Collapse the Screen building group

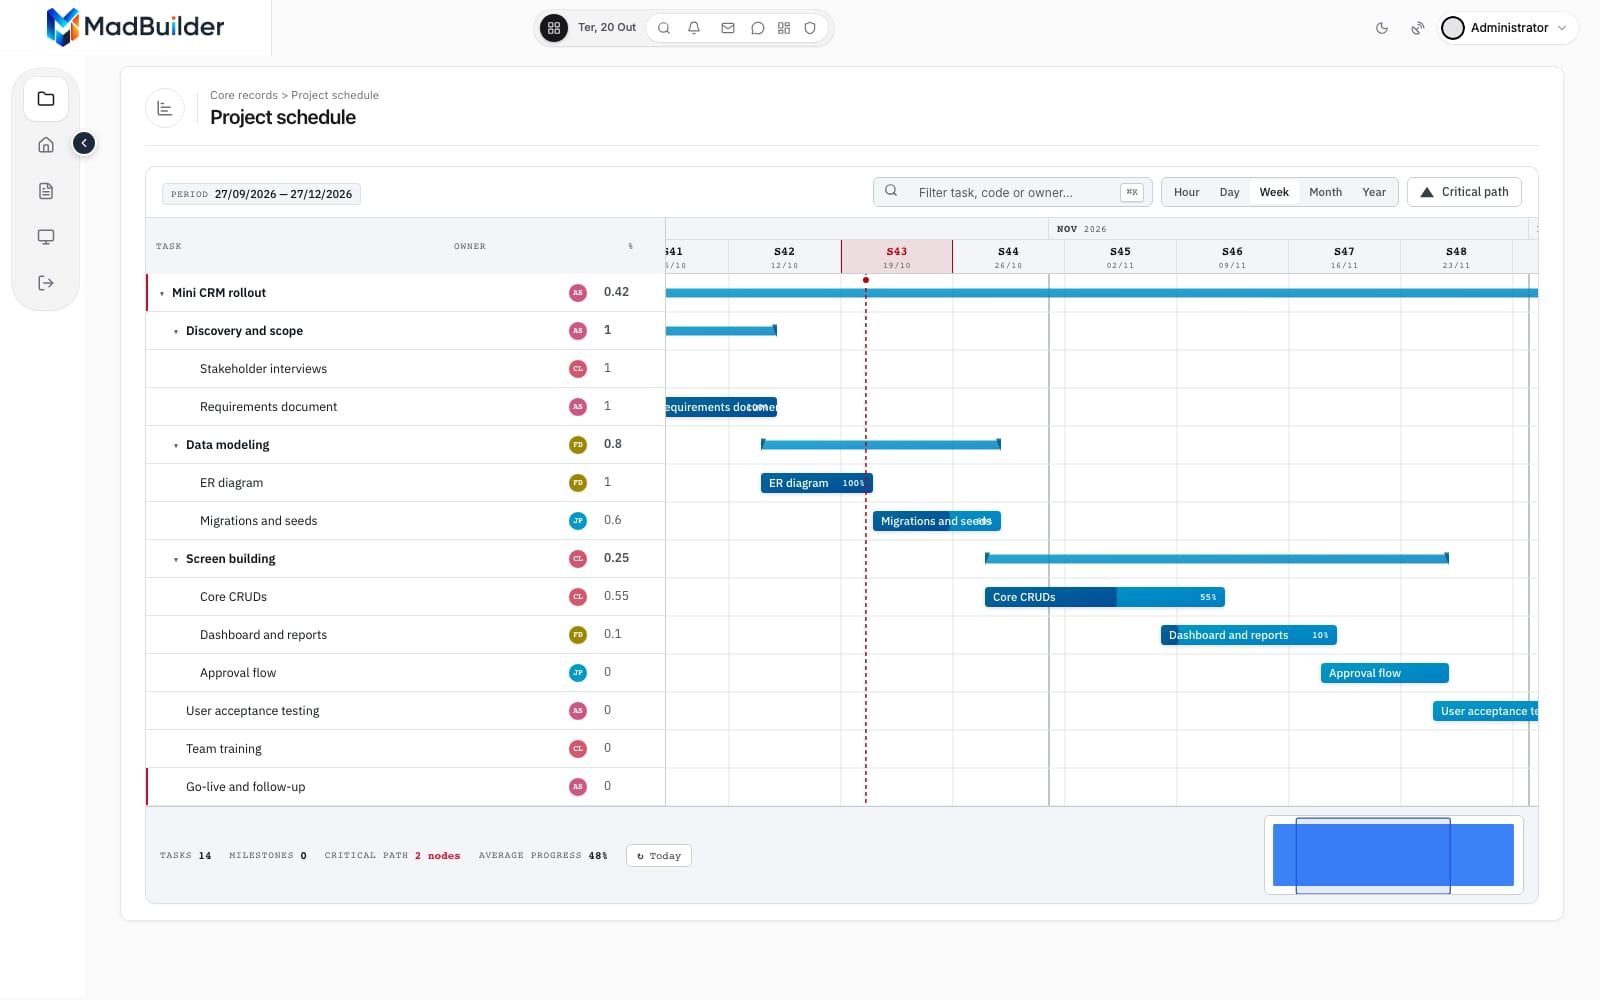pos(176,560)
